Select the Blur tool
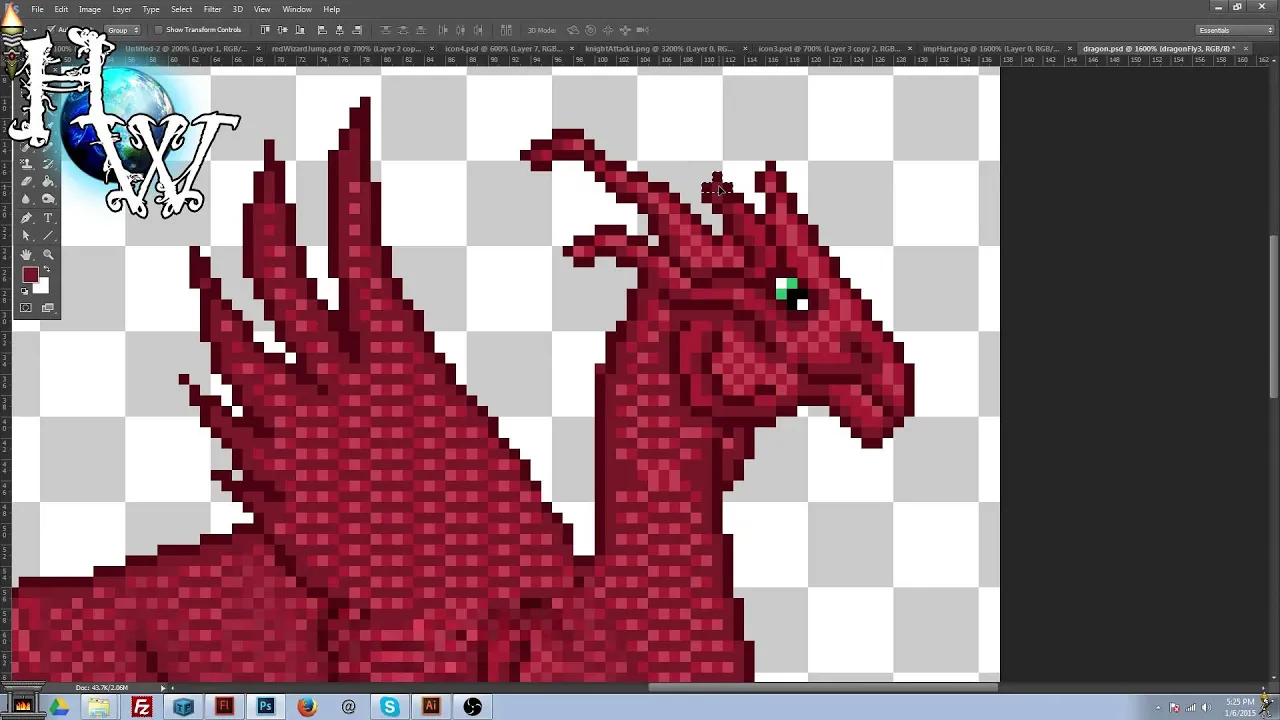 coord(26,199)
